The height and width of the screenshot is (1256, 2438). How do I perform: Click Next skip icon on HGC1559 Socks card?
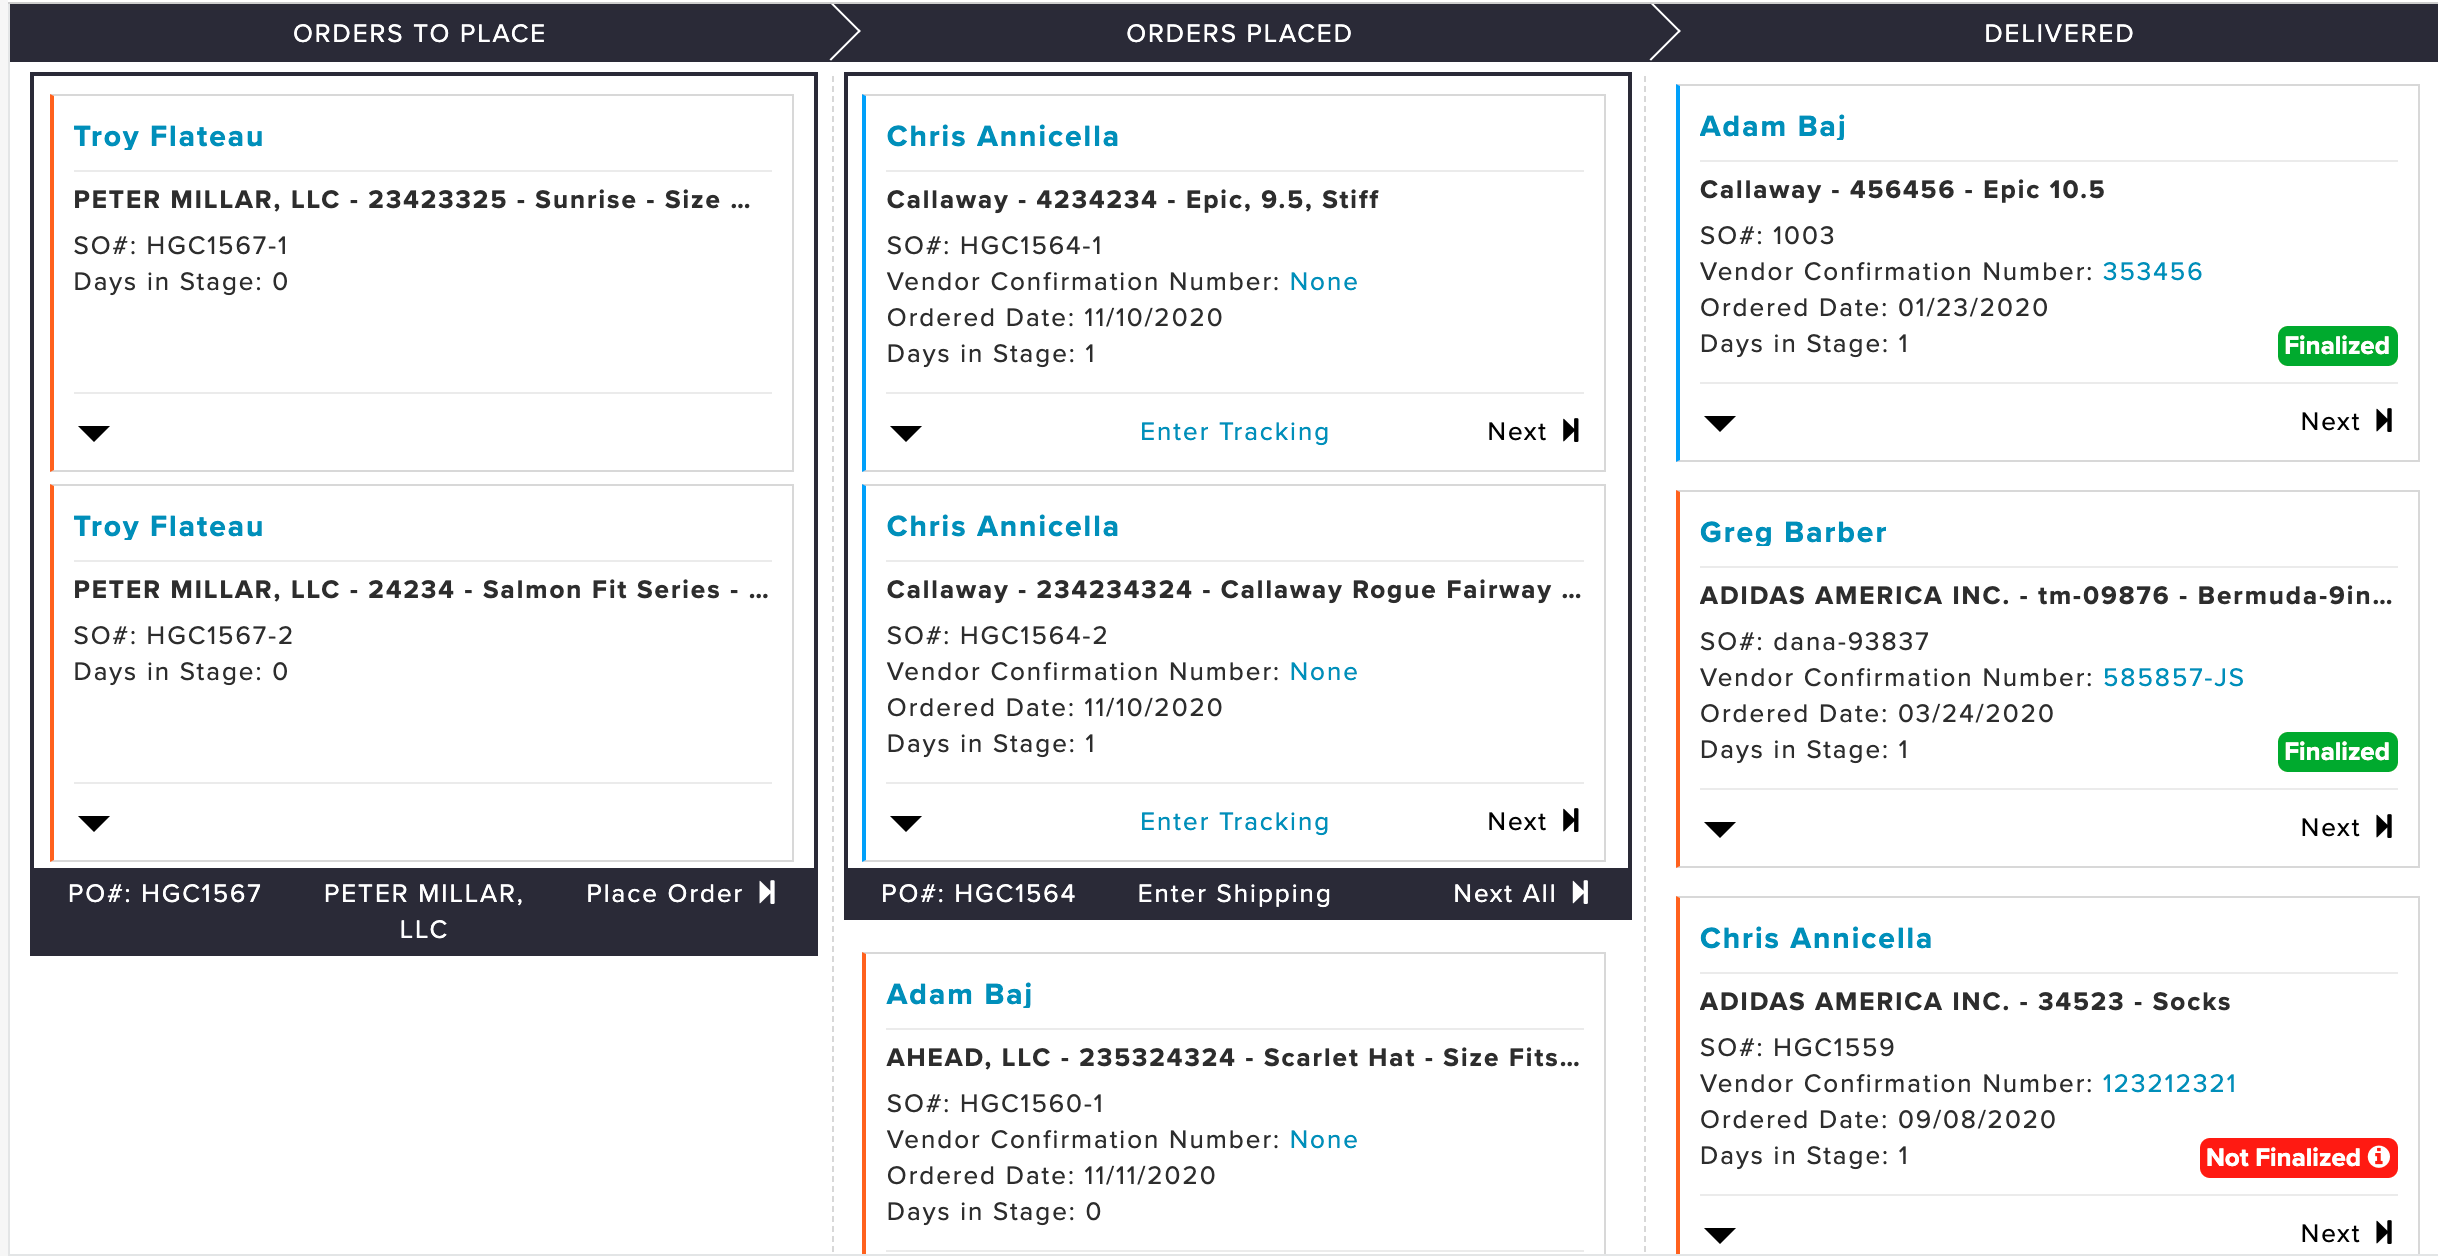[x=2384, y=1233]
